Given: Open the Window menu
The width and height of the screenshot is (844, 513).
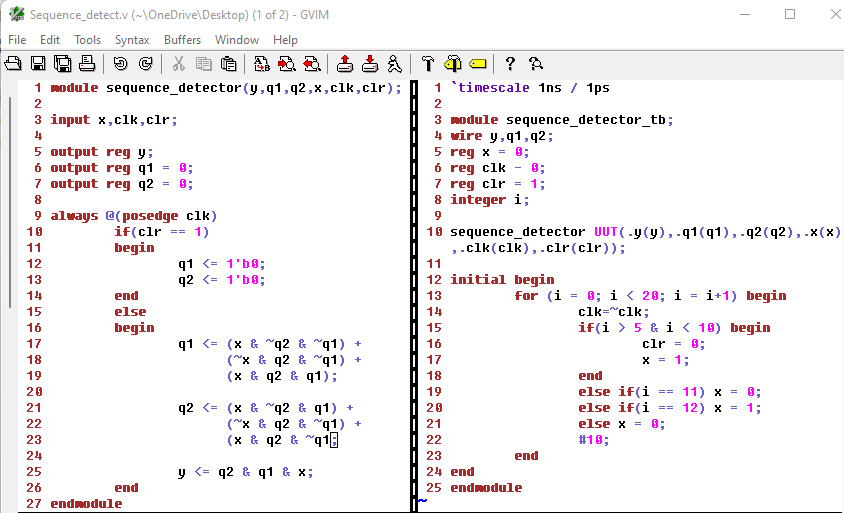Looking at the screenshot, I should click(237, 40).
